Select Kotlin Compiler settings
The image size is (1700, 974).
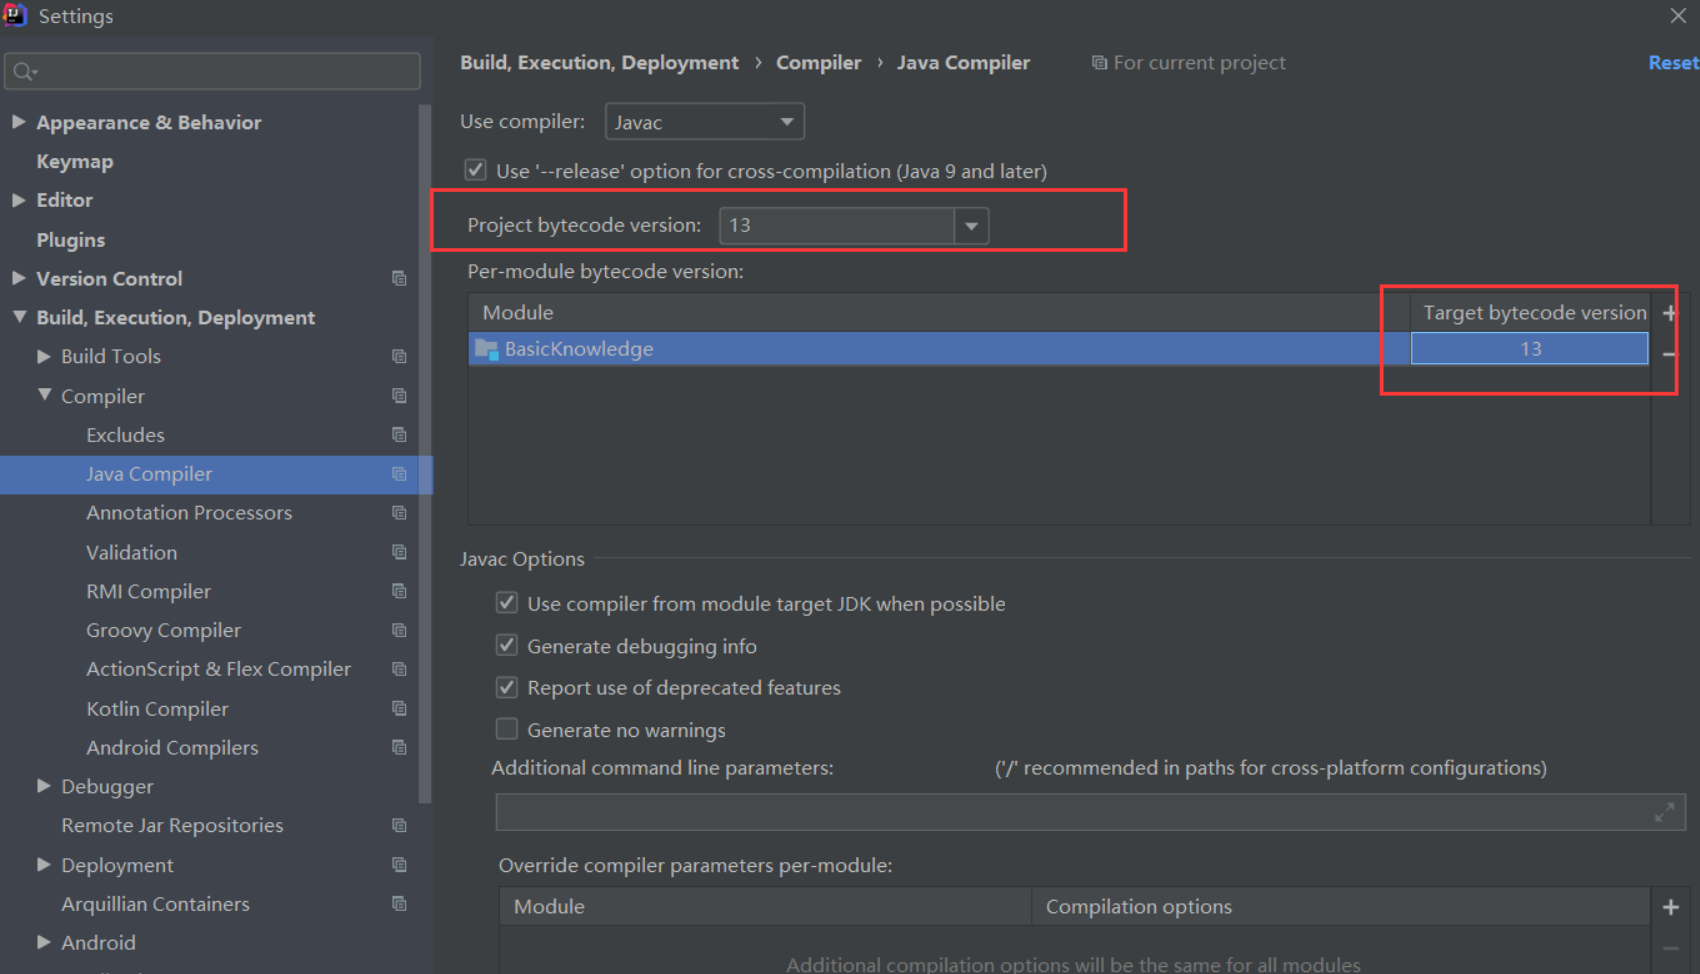click(157, 709)
